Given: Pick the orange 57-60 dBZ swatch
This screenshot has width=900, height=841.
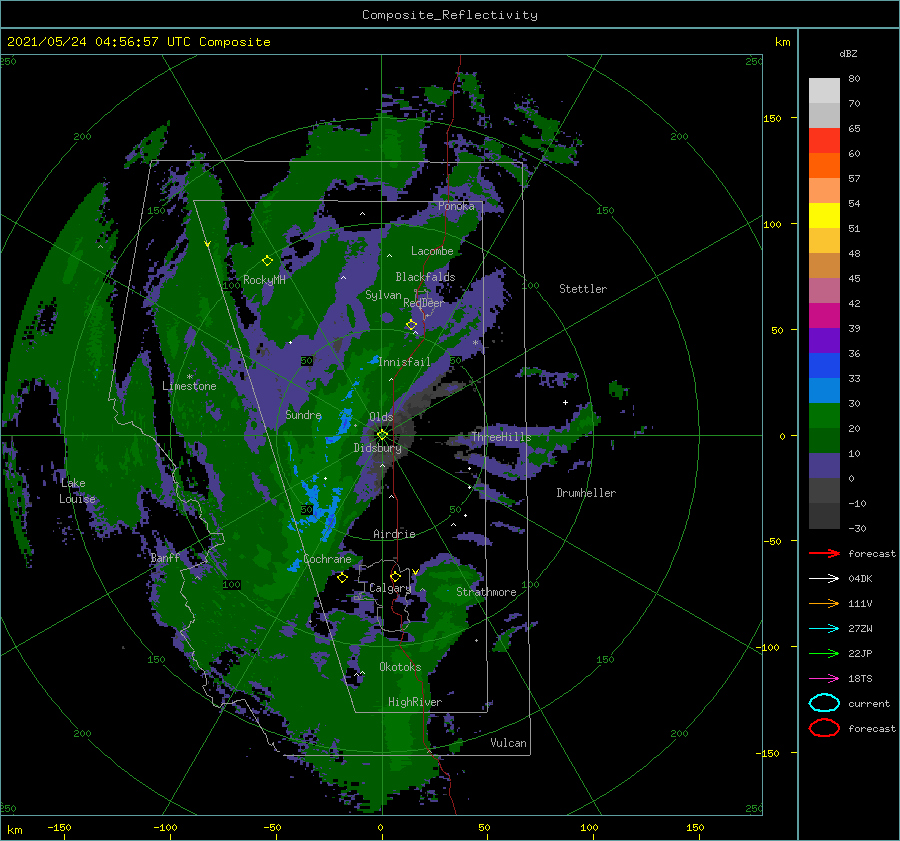Looking at the screenshot, I should (x=824, y=165).
